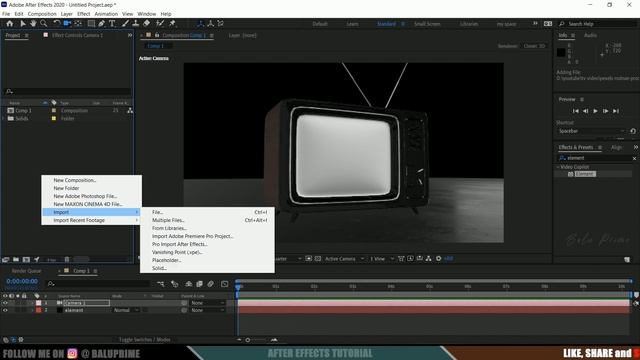Click the Local Axis Mode icon
This screenshot has height=360, width=640.
click(200, 24)
